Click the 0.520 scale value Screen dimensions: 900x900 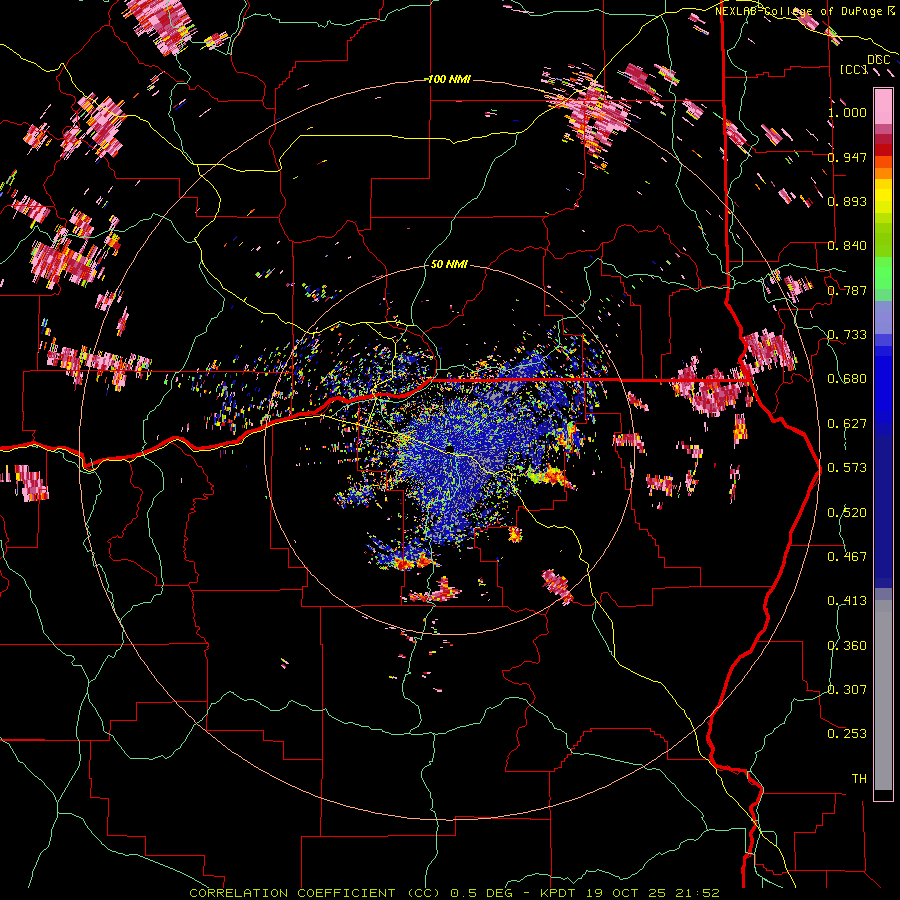click(847, 513)
